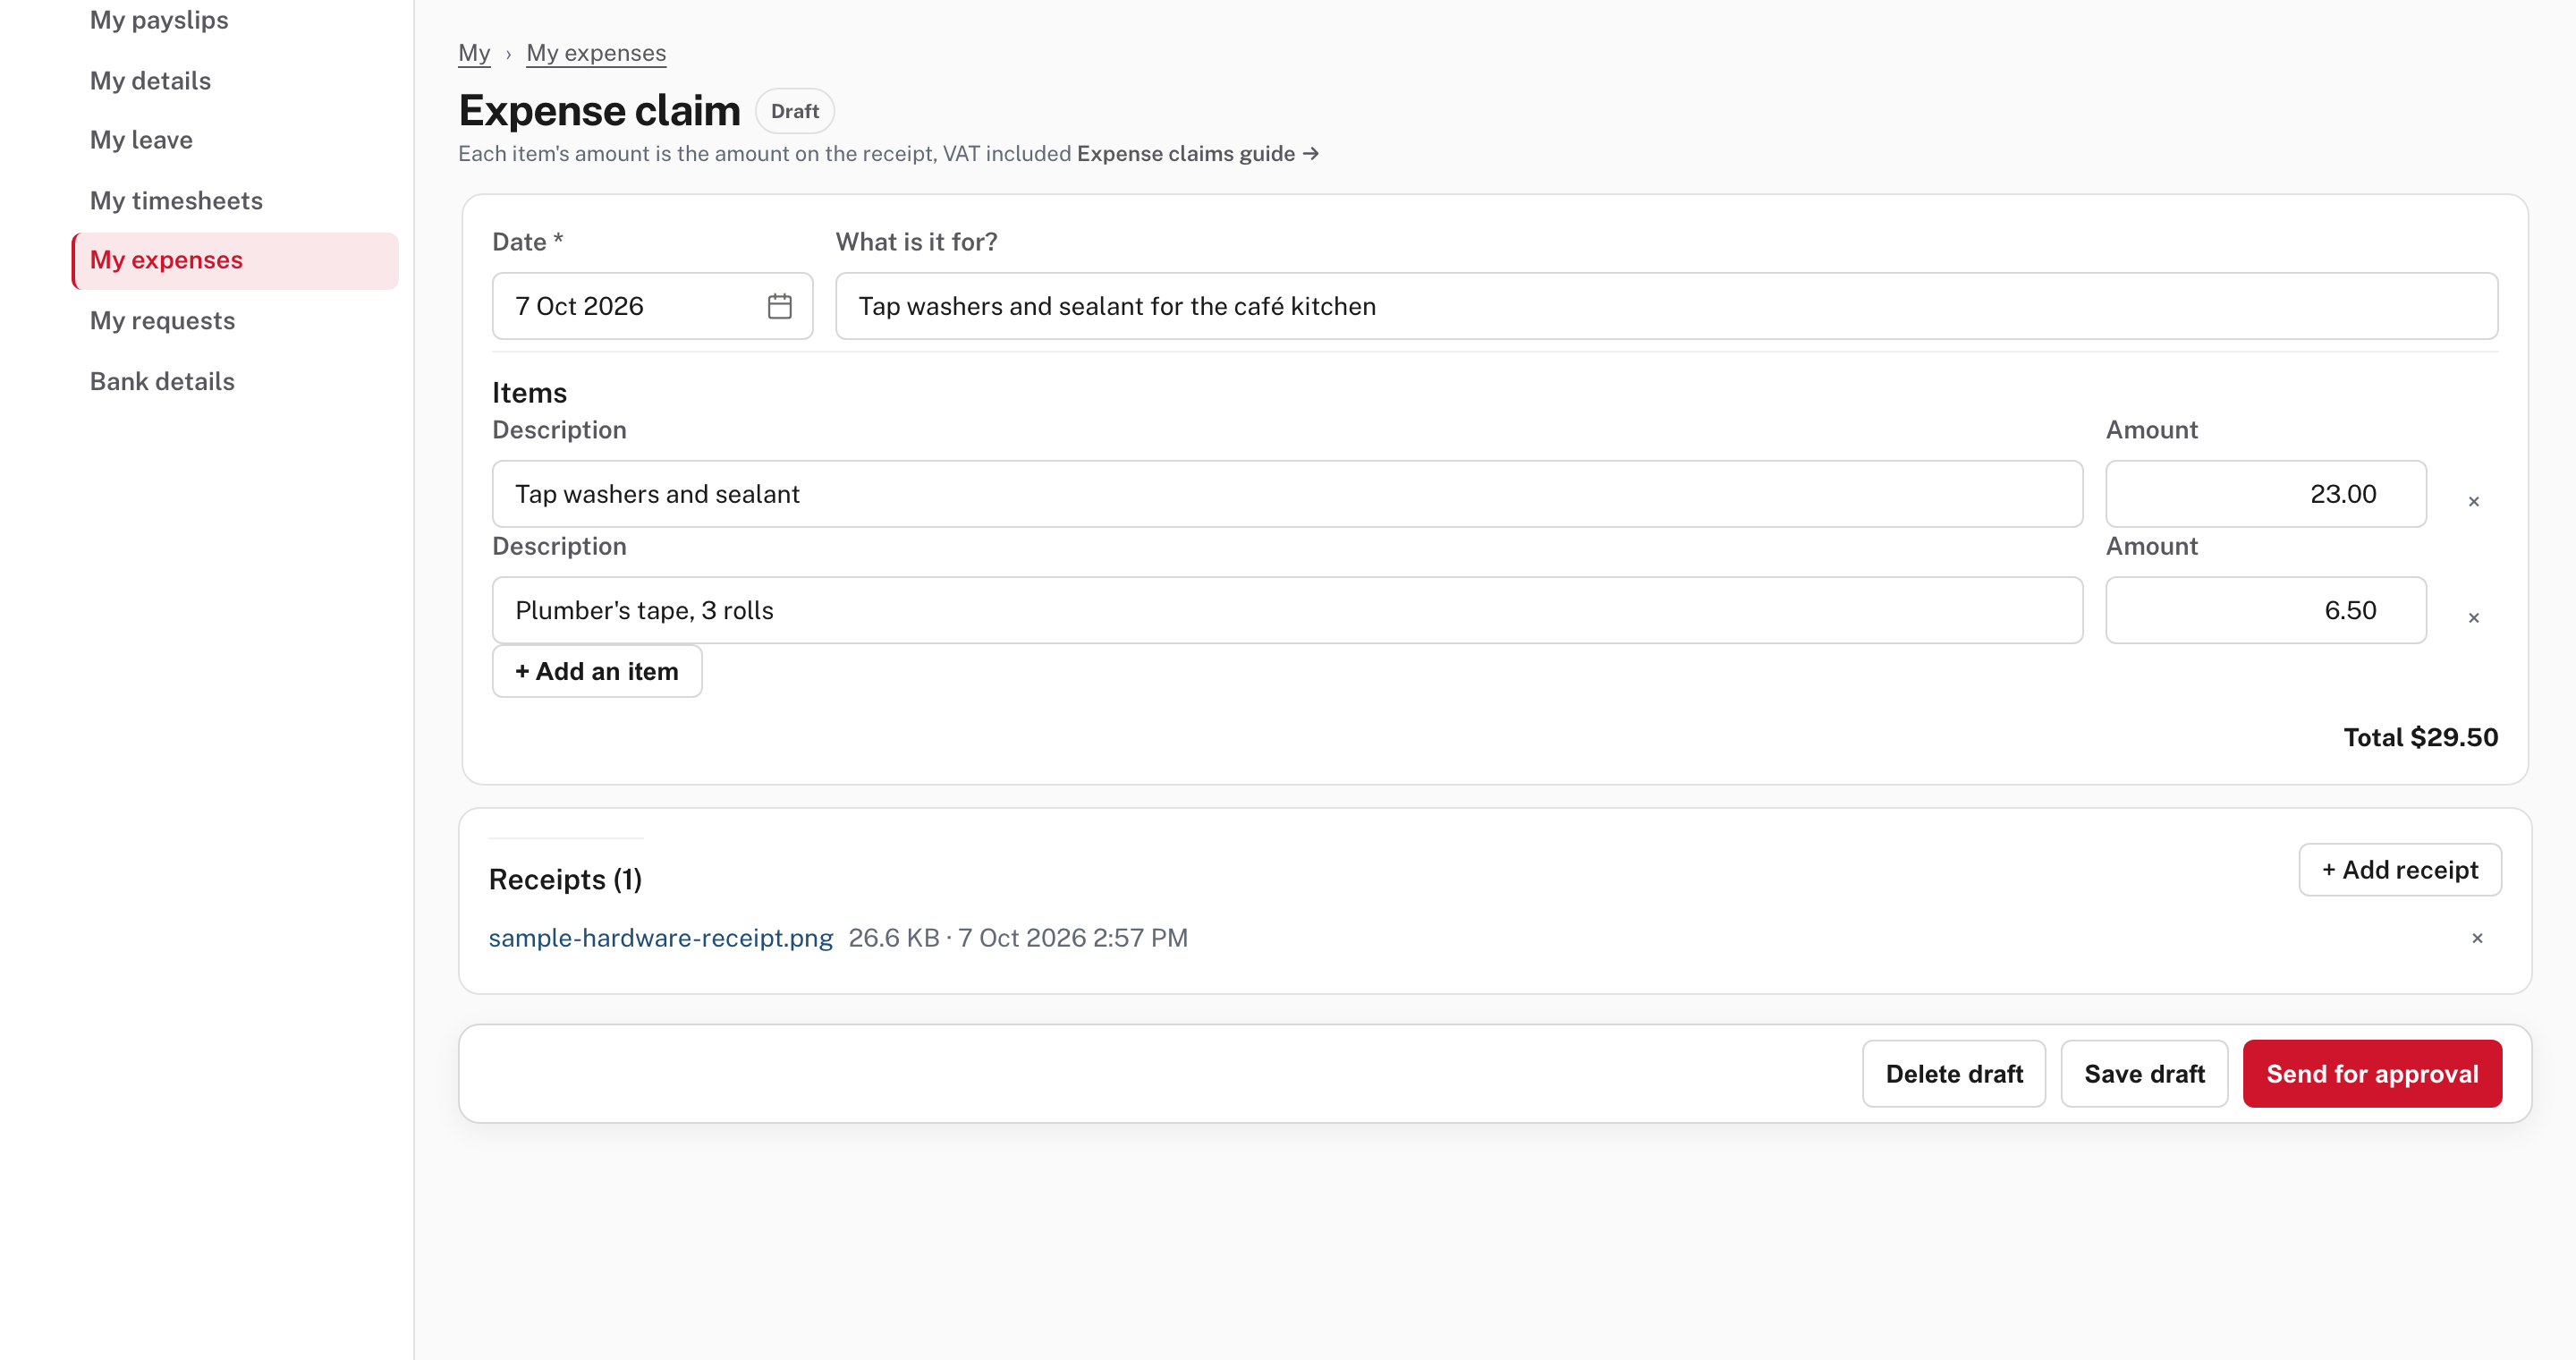Click the Total $29.50 text
This screenshot has width=2576, height=1360.
(2420, 738)
